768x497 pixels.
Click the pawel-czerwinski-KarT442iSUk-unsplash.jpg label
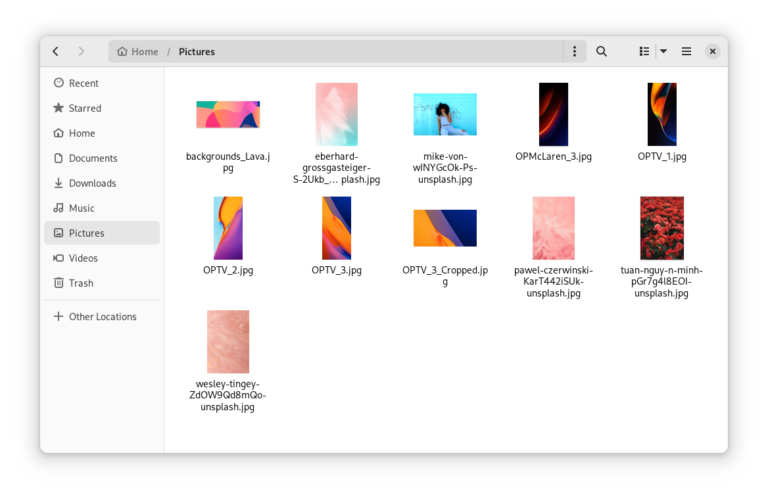(x=553, y=282)
